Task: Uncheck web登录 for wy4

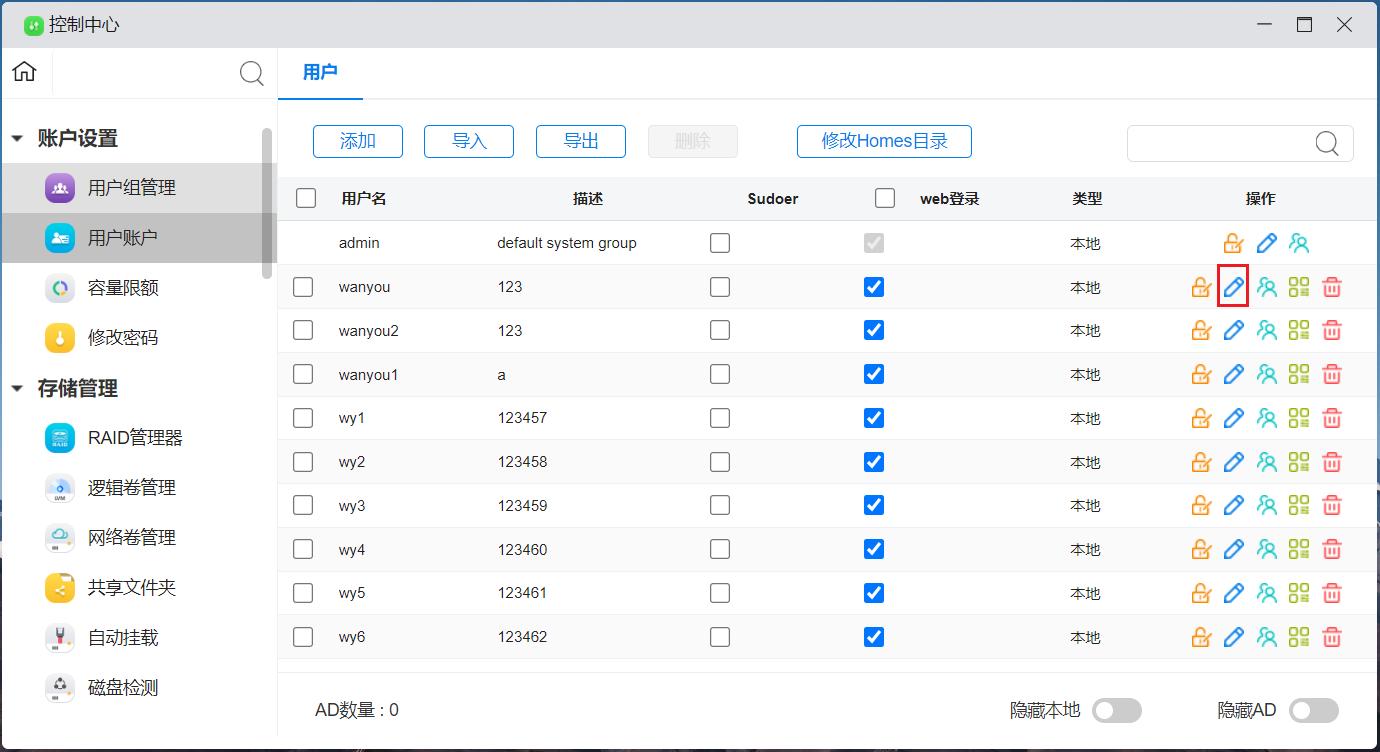Action: (x=874, y=549)
